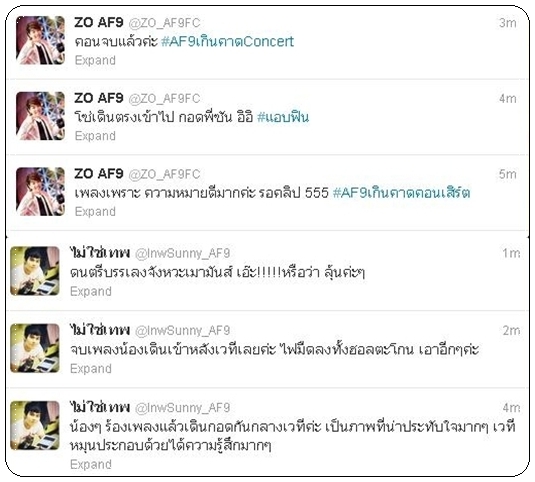This screenshot has height=482, width=535.
Task: Expand the InwSunny_AF9 tweet posted 1m ago
Action: (x=91, y=292)
